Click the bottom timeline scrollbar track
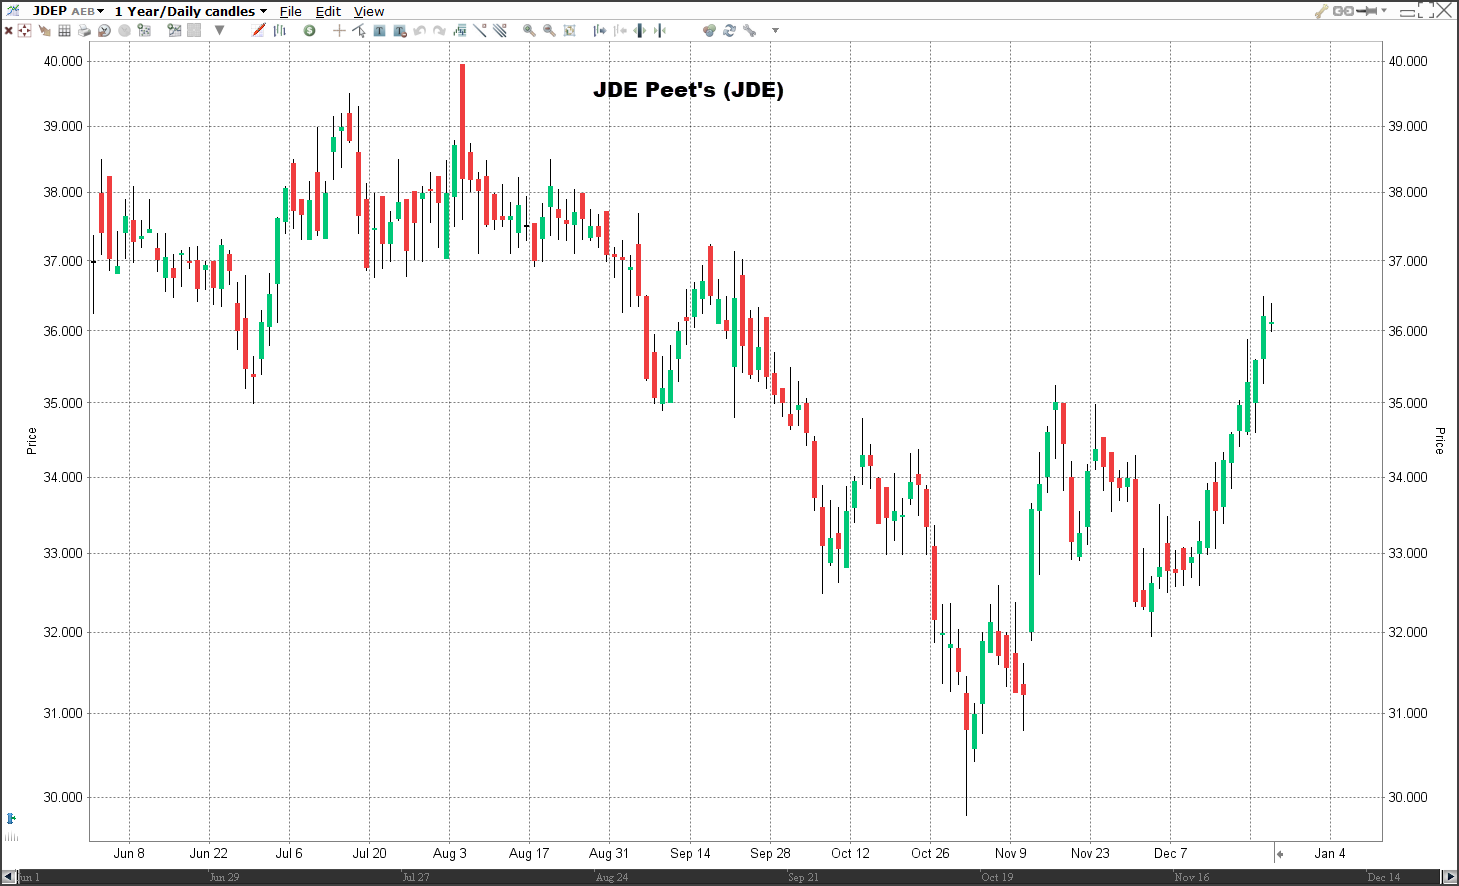Image resolution: width=1459 pixels, height=886 pixels. coord(729,877)
